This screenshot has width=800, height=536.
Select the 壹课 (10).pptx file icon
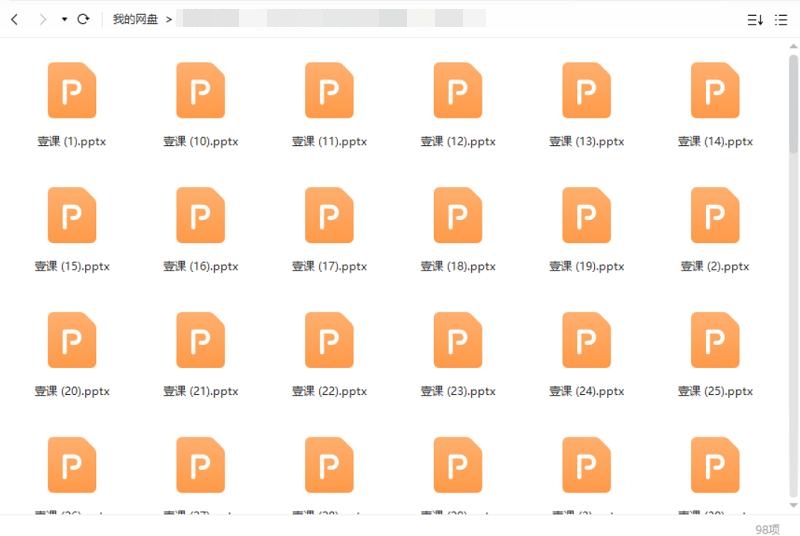[201, 90]
